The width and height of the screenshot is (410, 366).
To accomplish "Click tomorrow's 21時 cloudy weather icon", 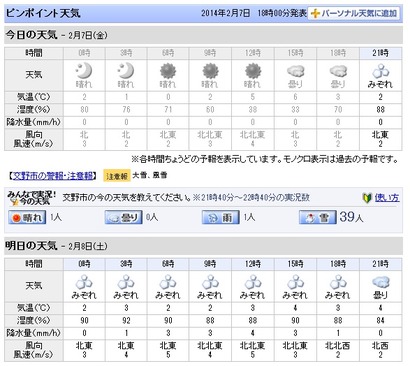I will pyautogui.click(x=381, y=282).
